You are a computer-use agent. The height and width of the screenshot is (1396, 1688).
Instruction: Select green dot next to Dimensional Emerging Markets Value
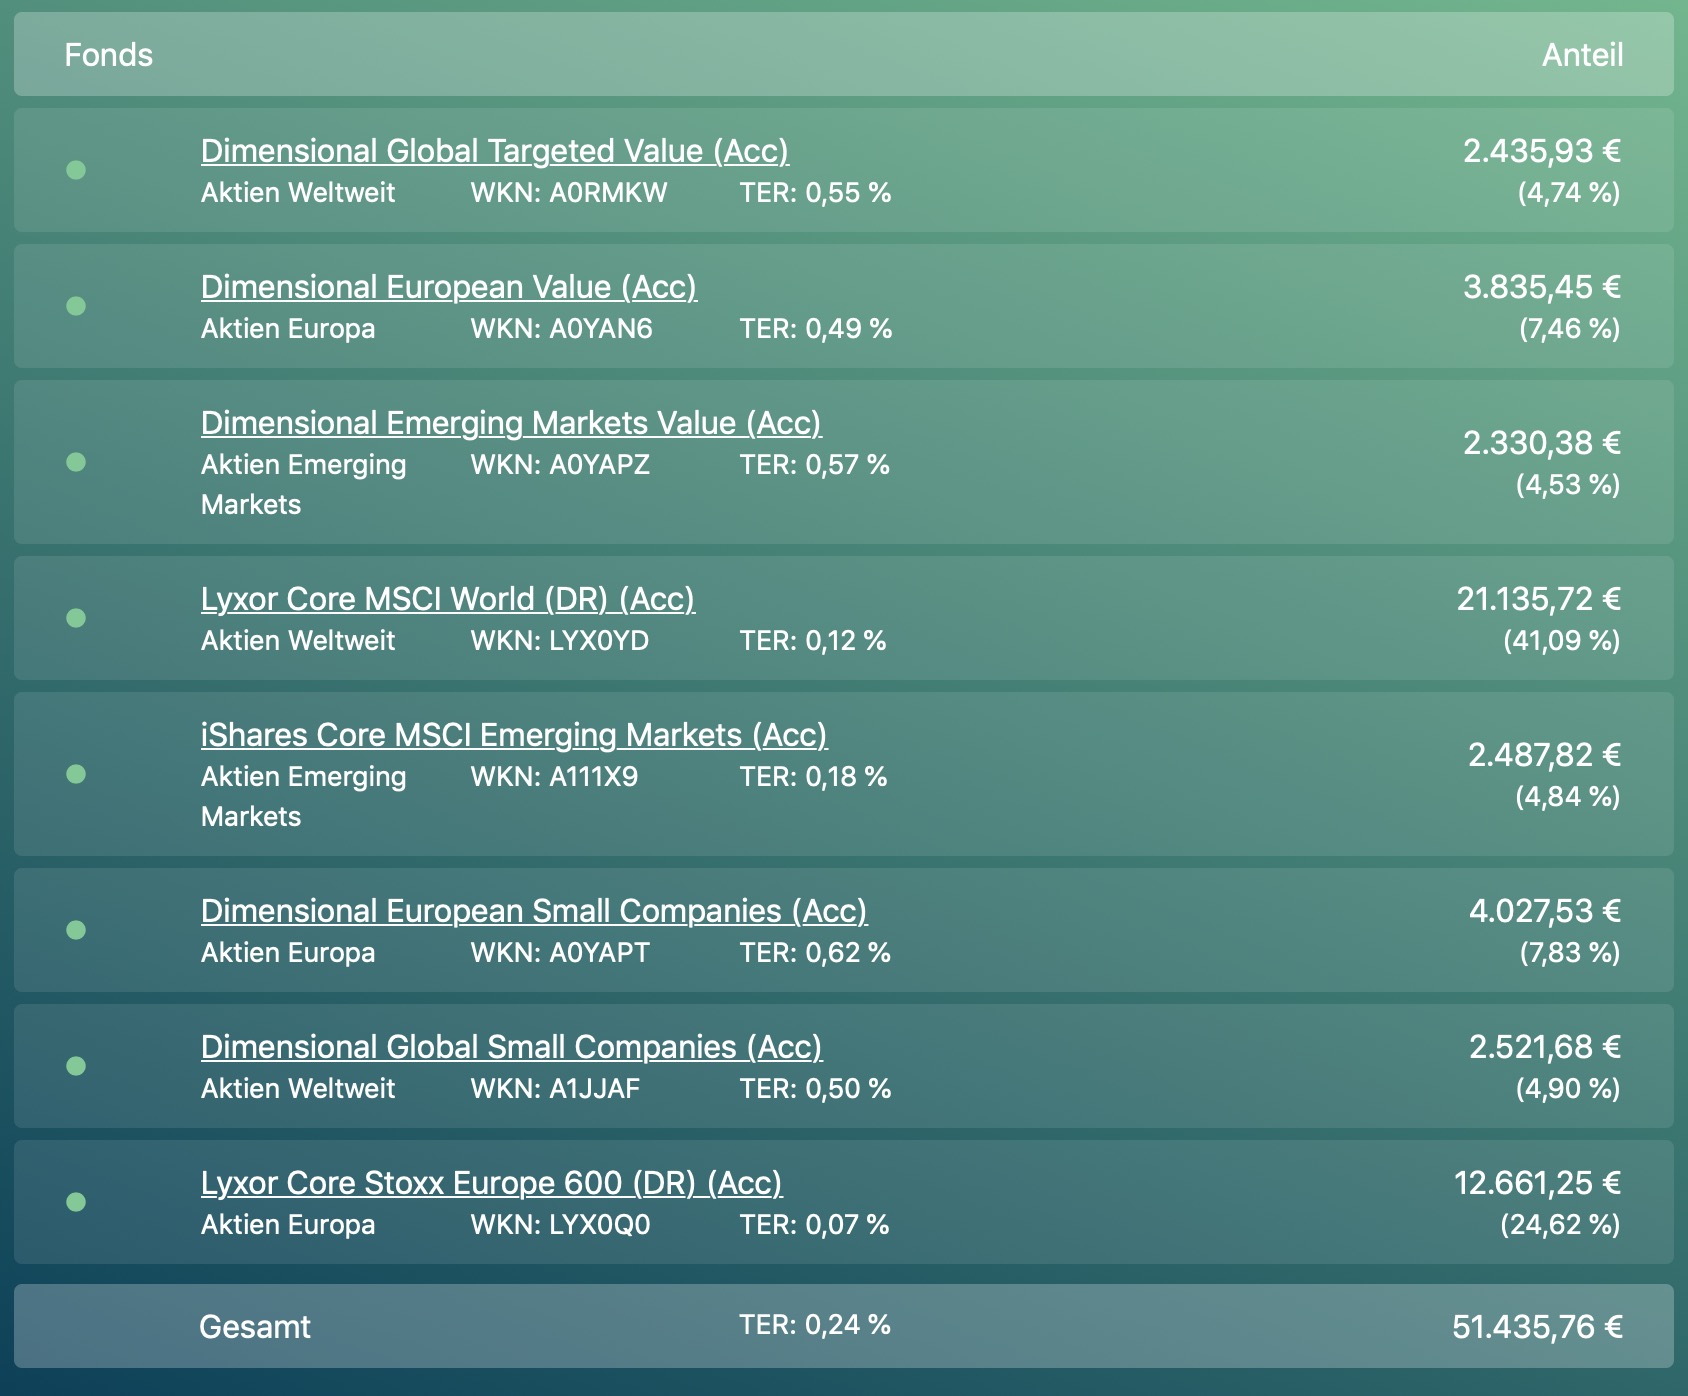click(x=76, y=462)
